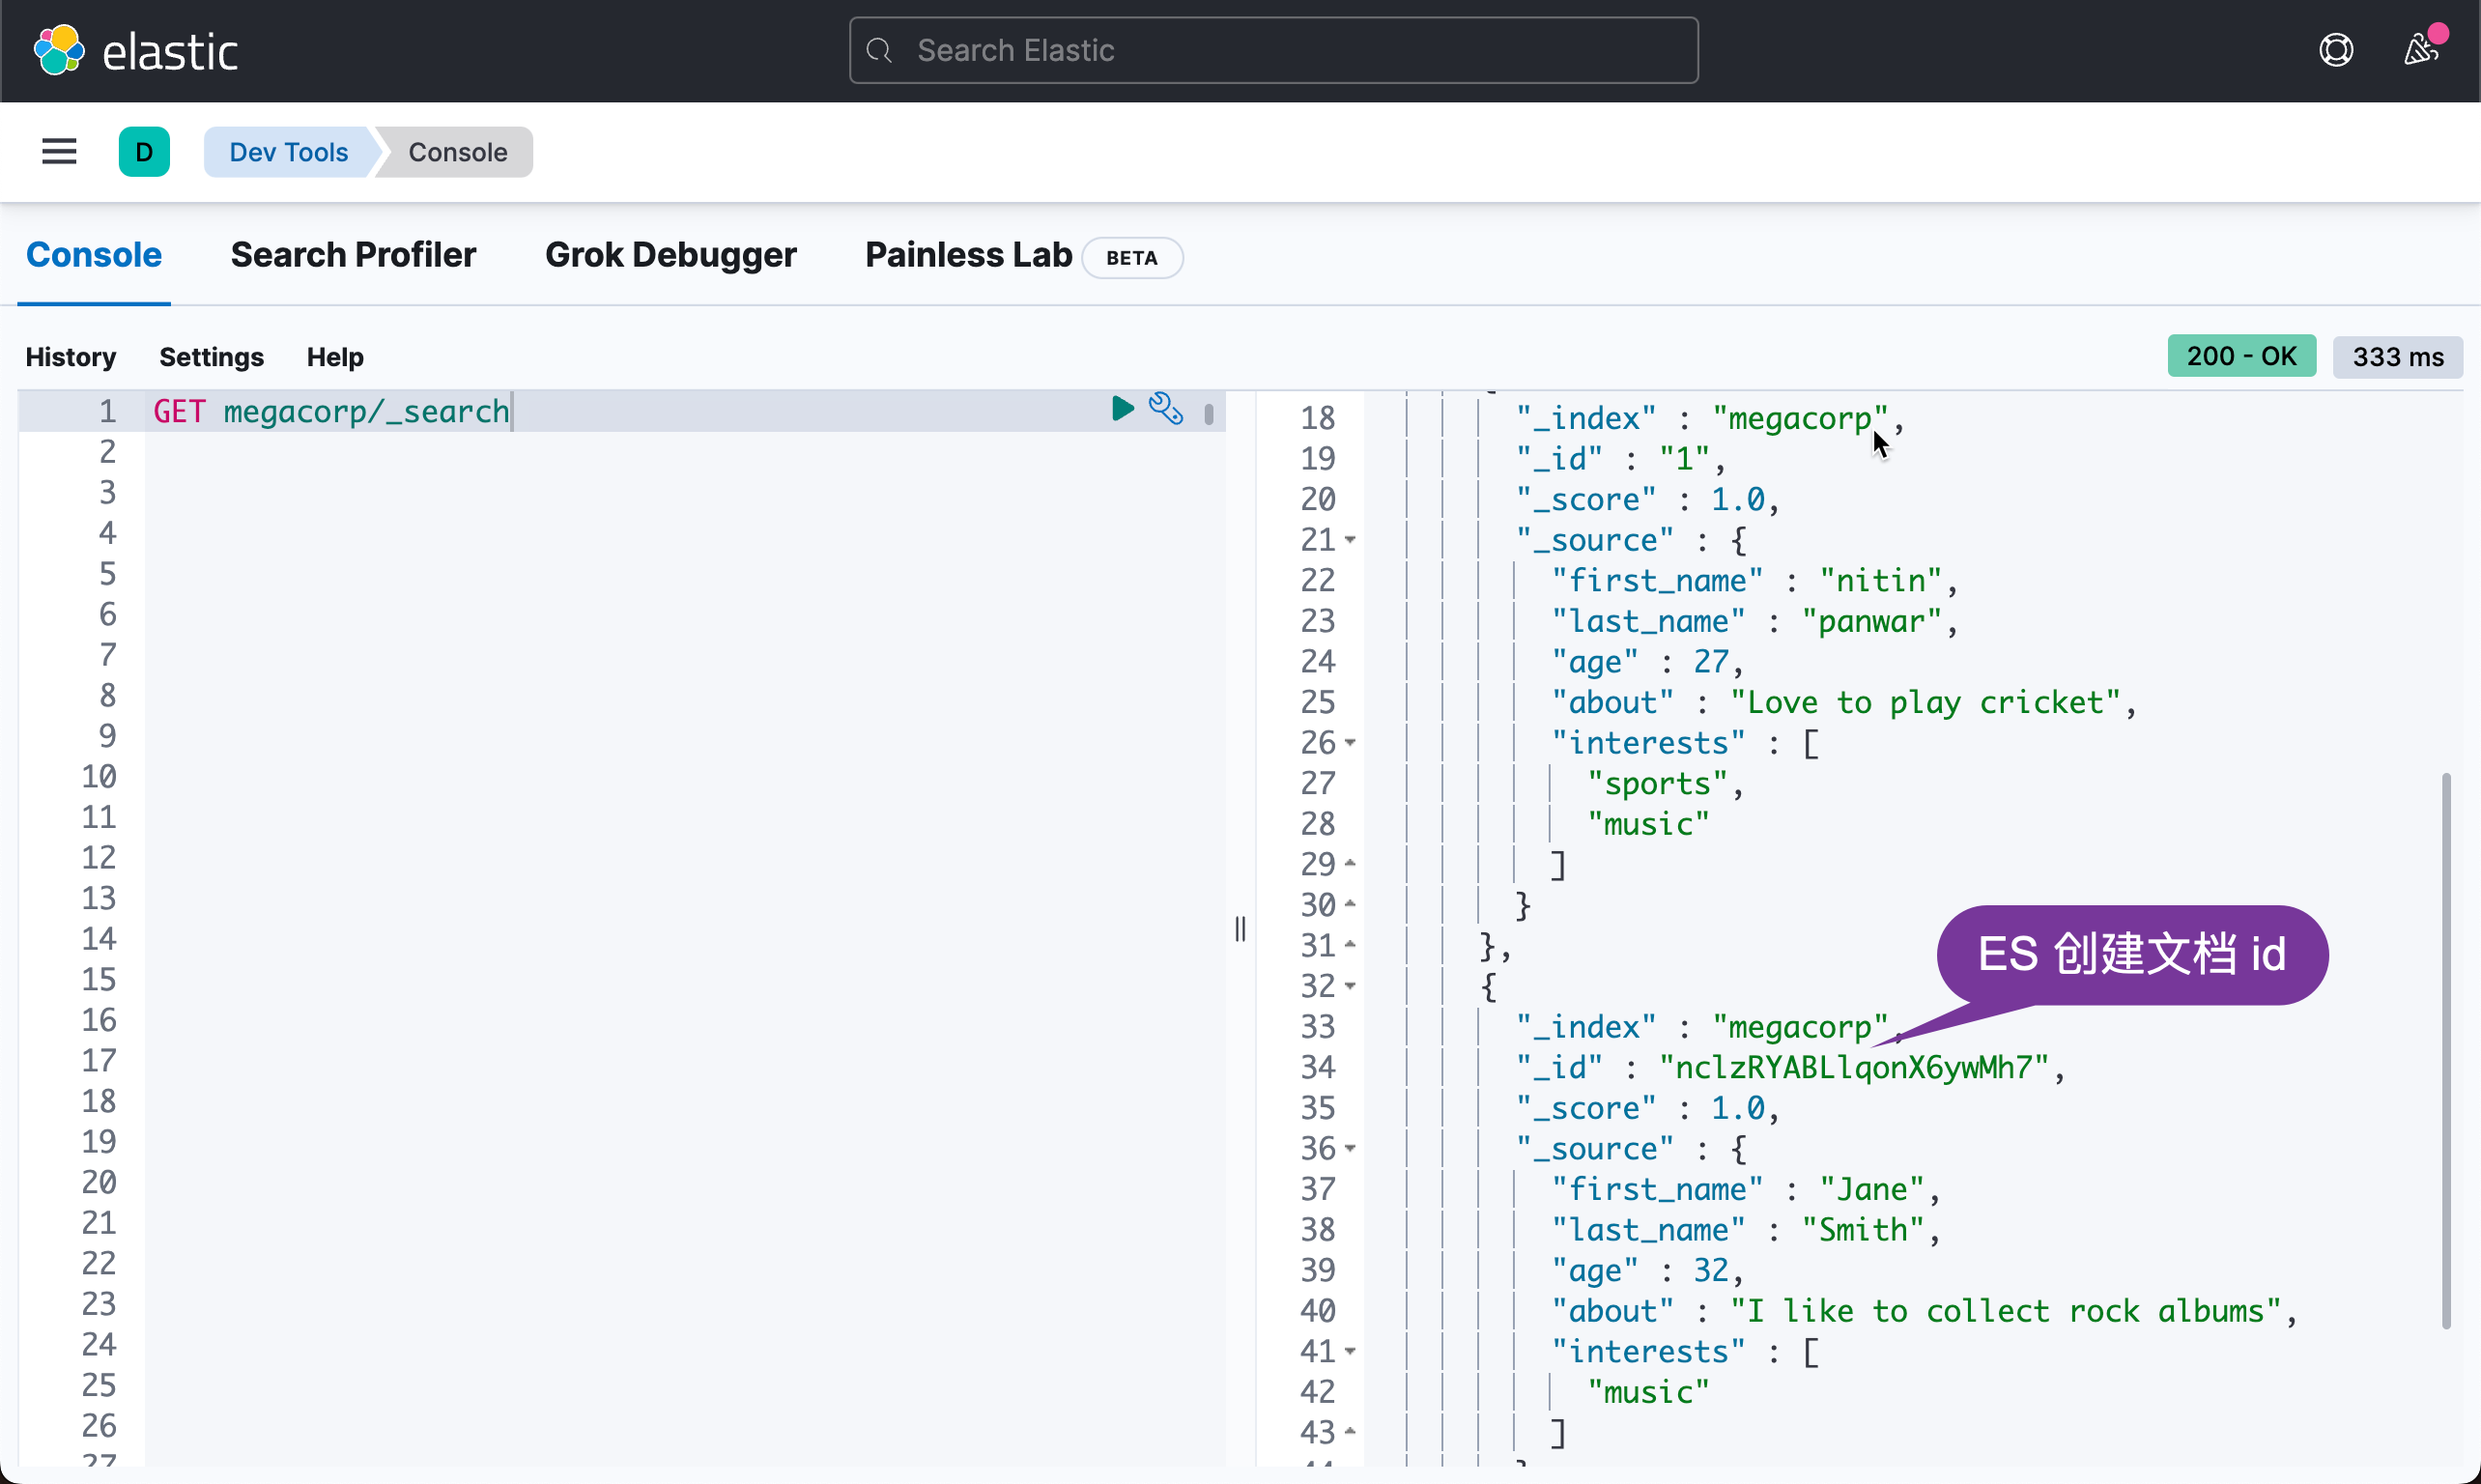Open the navigation hamburger menu

click(x=58, y=151)
